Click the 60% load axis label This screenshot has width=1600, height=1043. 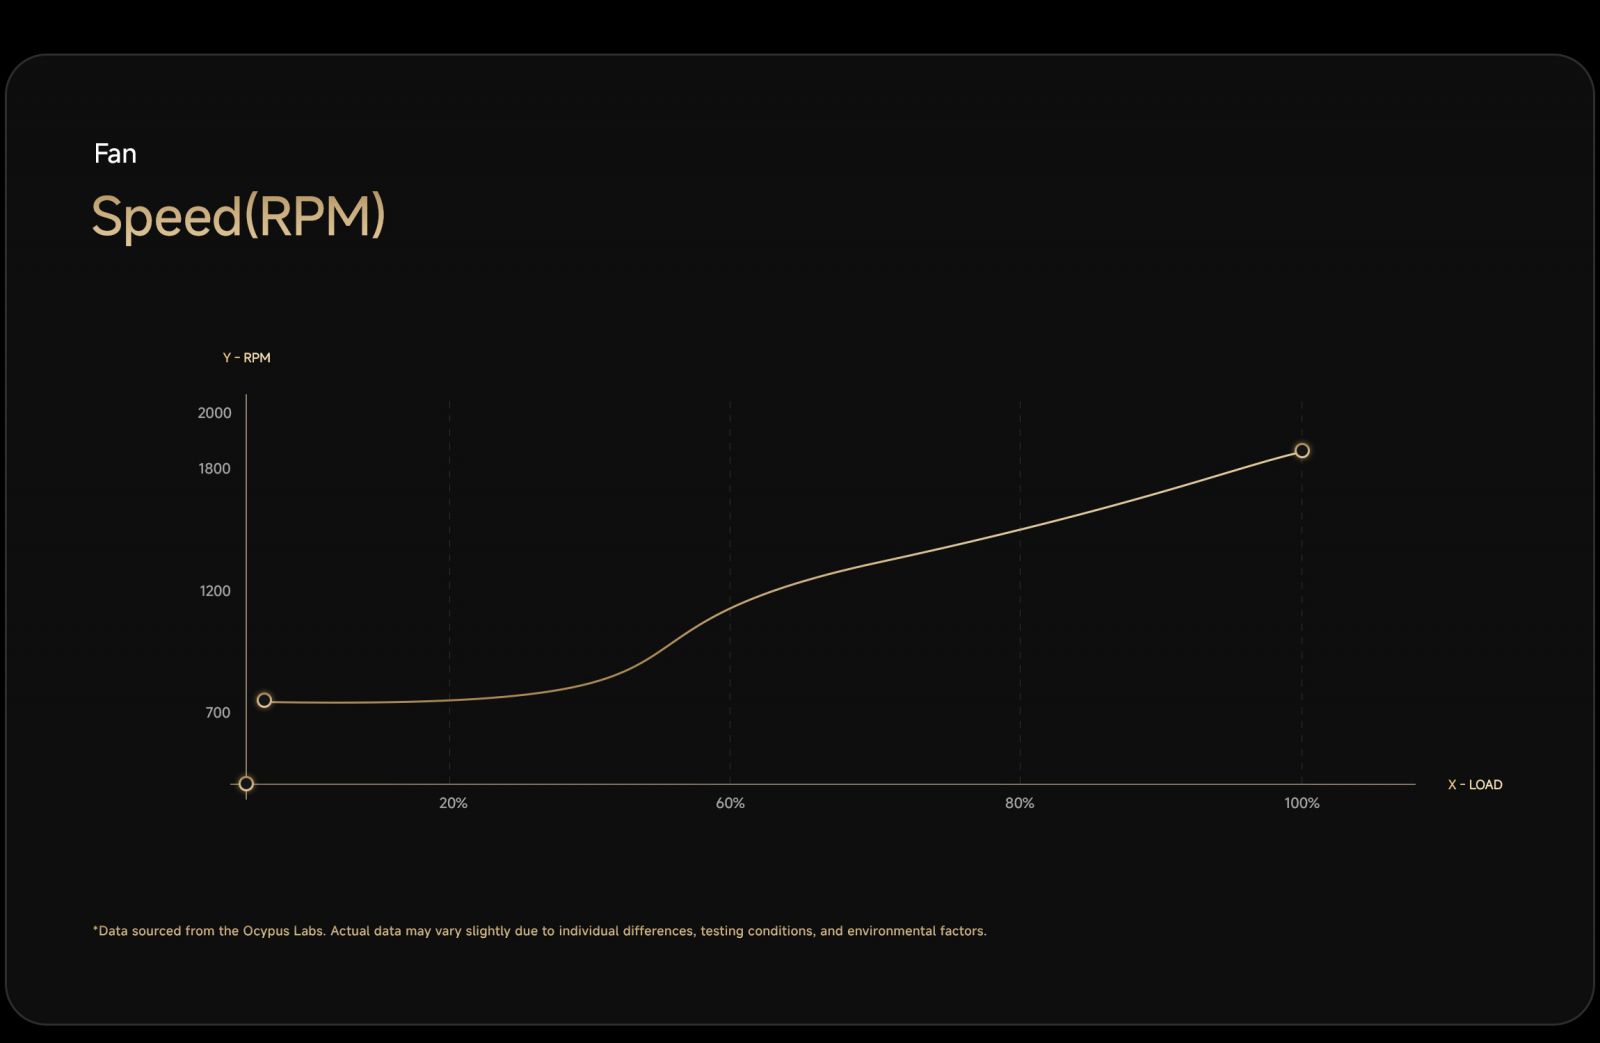point(730,803)
